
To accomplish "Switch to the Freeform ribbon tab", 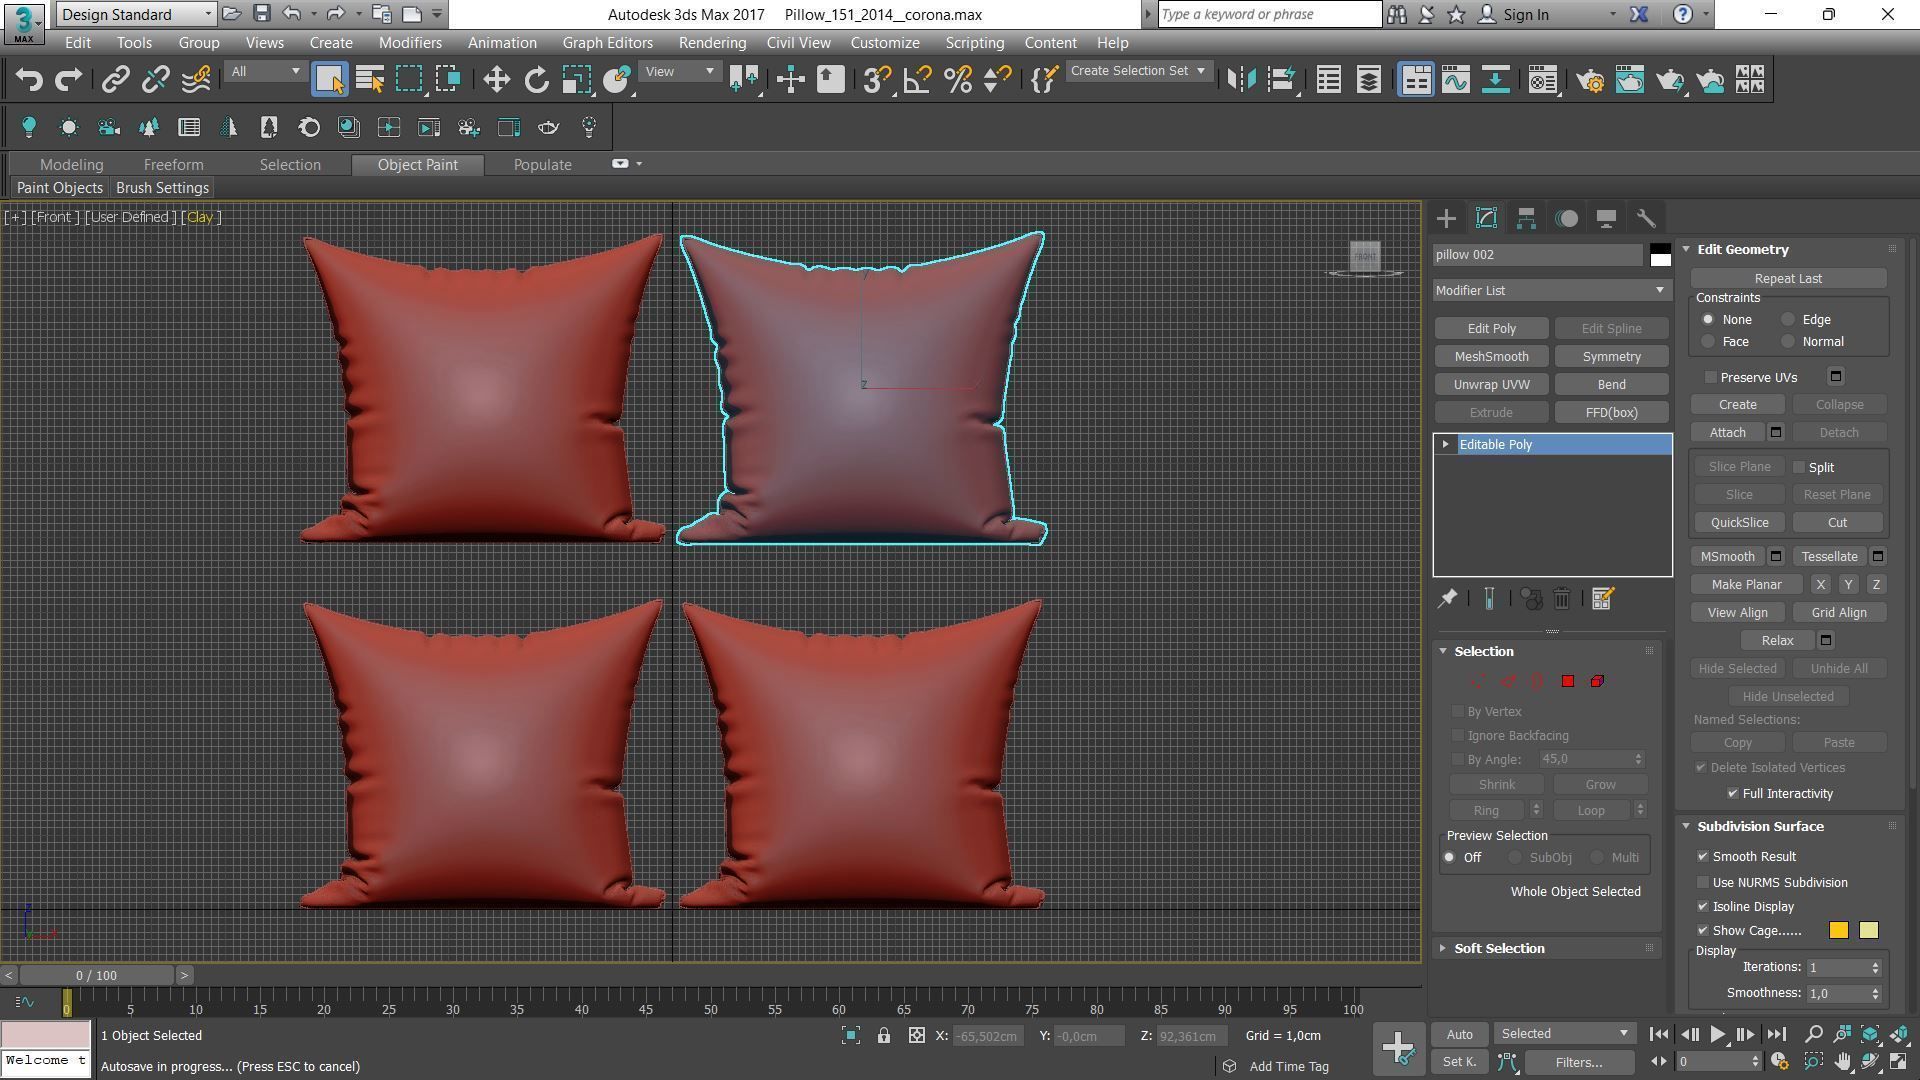I will (173, 165).
